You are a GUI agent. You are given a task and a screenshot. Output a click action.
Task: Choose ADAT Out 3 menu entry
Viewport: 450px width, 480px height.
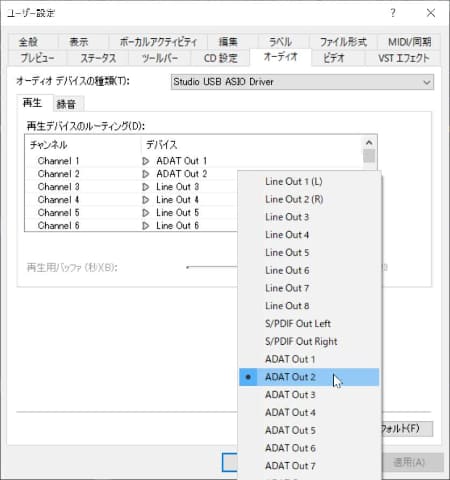click(309, 395)
